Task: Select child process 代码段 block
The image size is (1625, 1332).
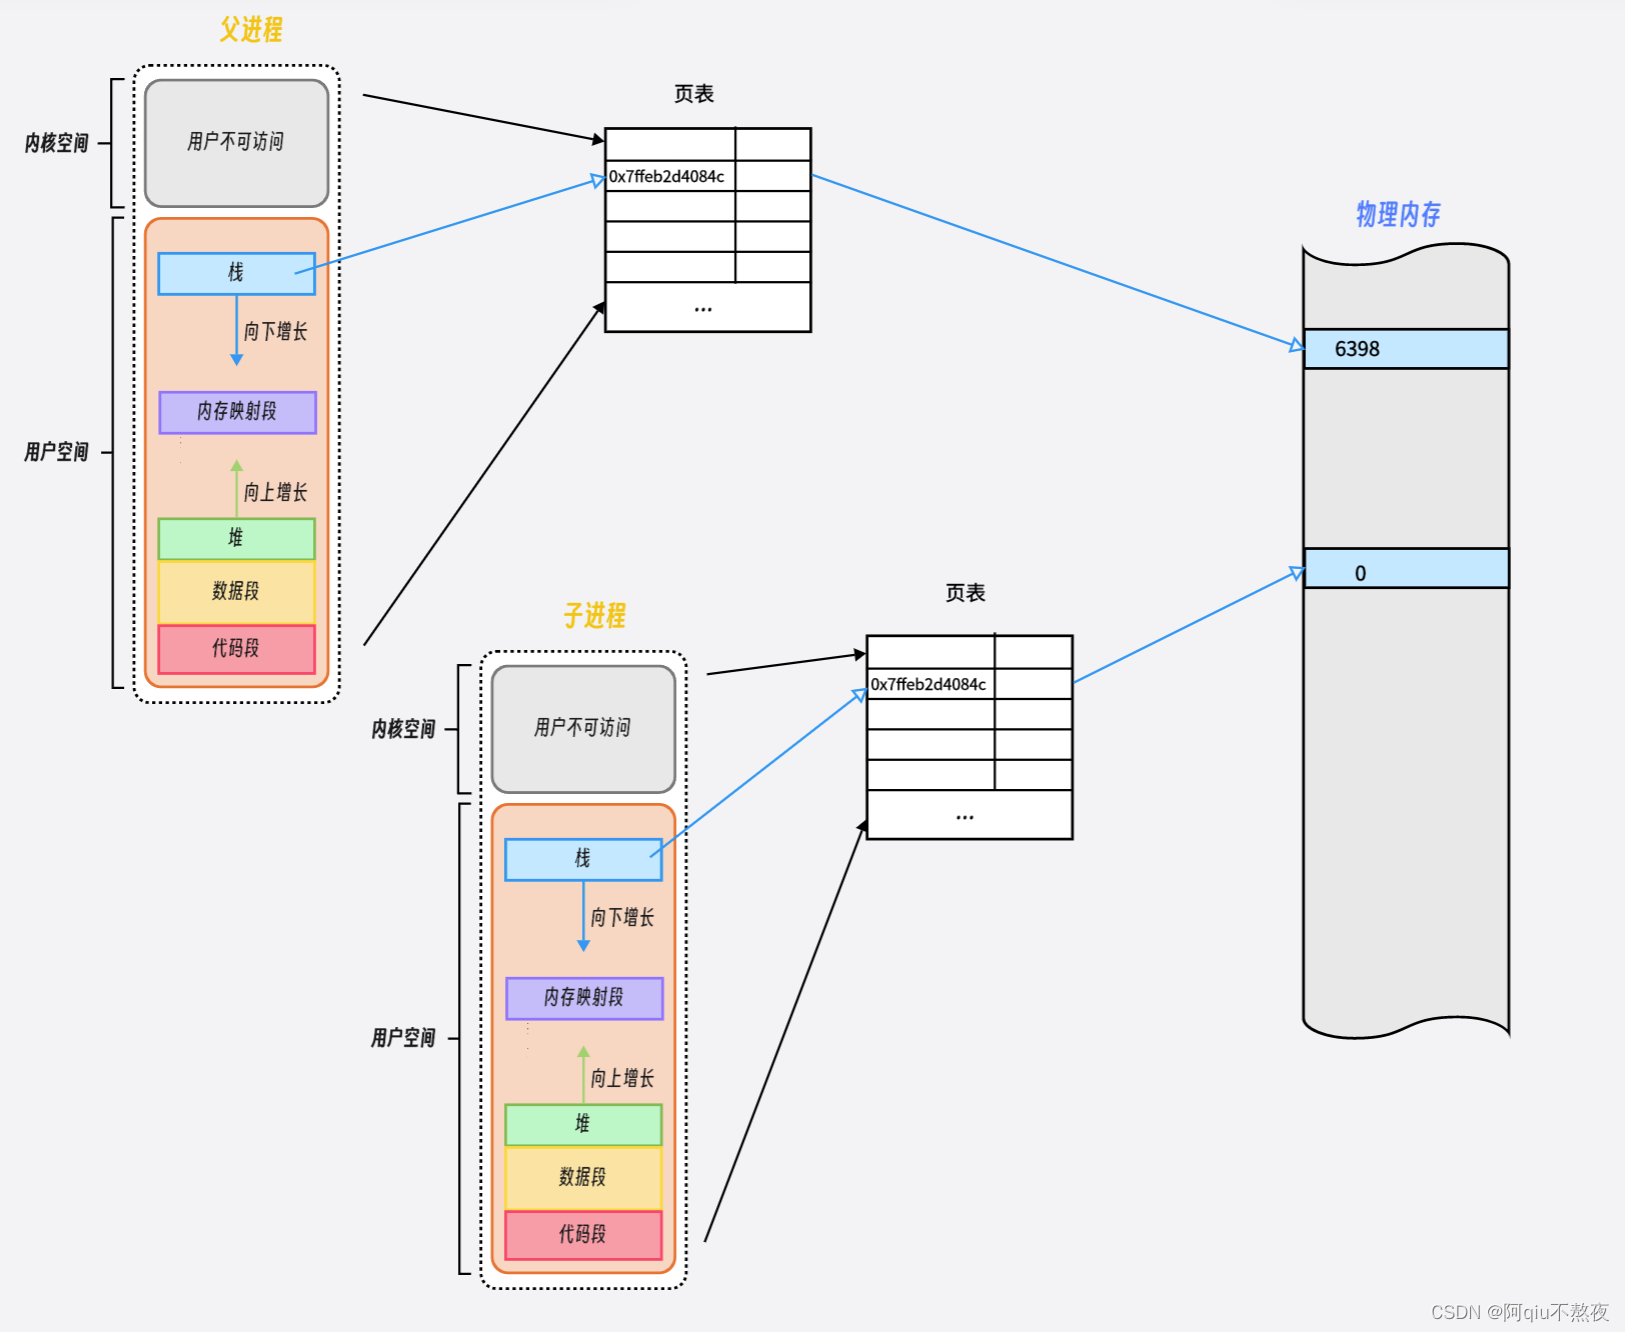Action: point(583,1235)
